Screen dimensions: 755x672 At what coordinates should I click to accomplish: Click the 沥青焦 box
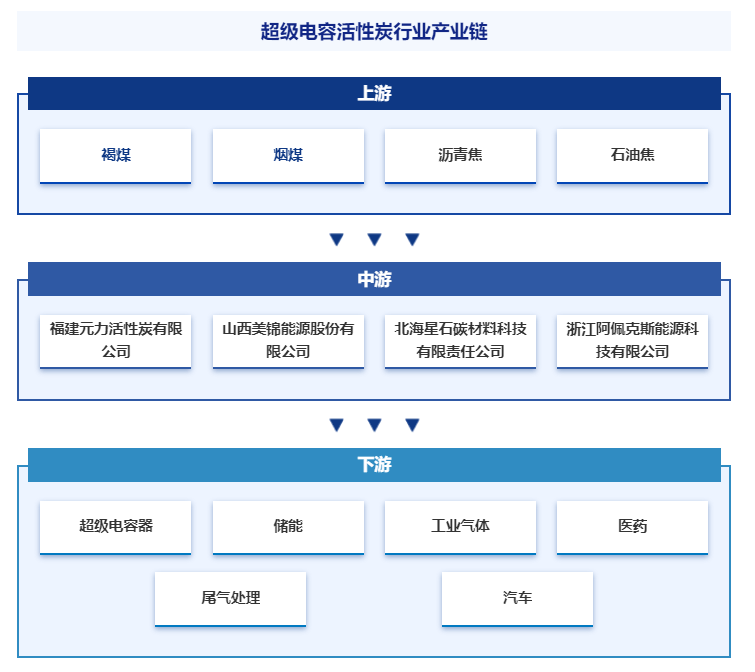[x=460, y=155]
